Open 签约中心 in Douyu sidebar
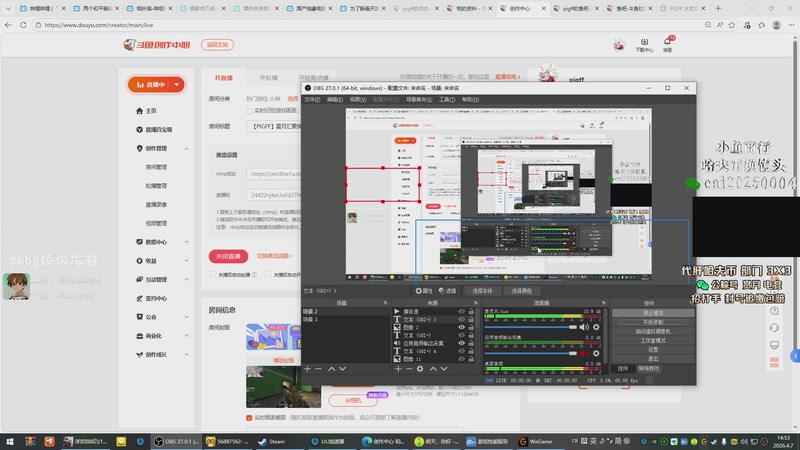Viewport: 800px width, 450px height. (x=152, y=298)
